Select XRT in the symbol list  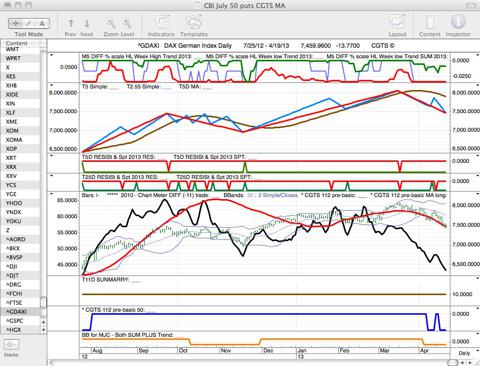21,158
